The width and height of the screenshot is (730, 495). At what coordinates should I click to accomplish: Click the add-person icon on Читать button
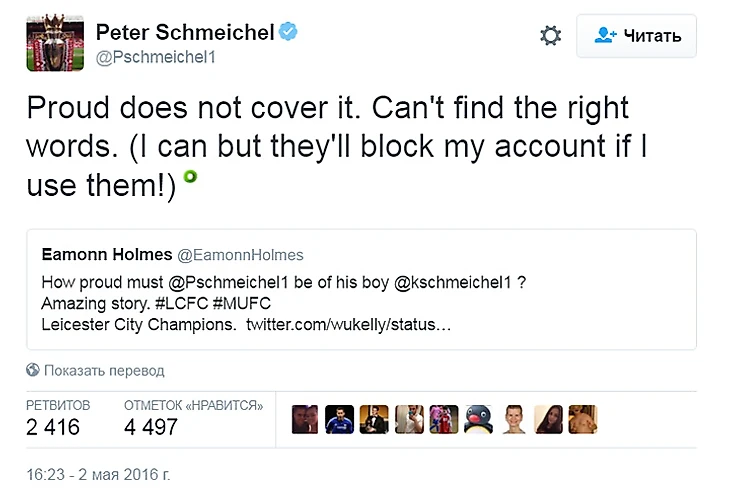(x=604, y=36)
